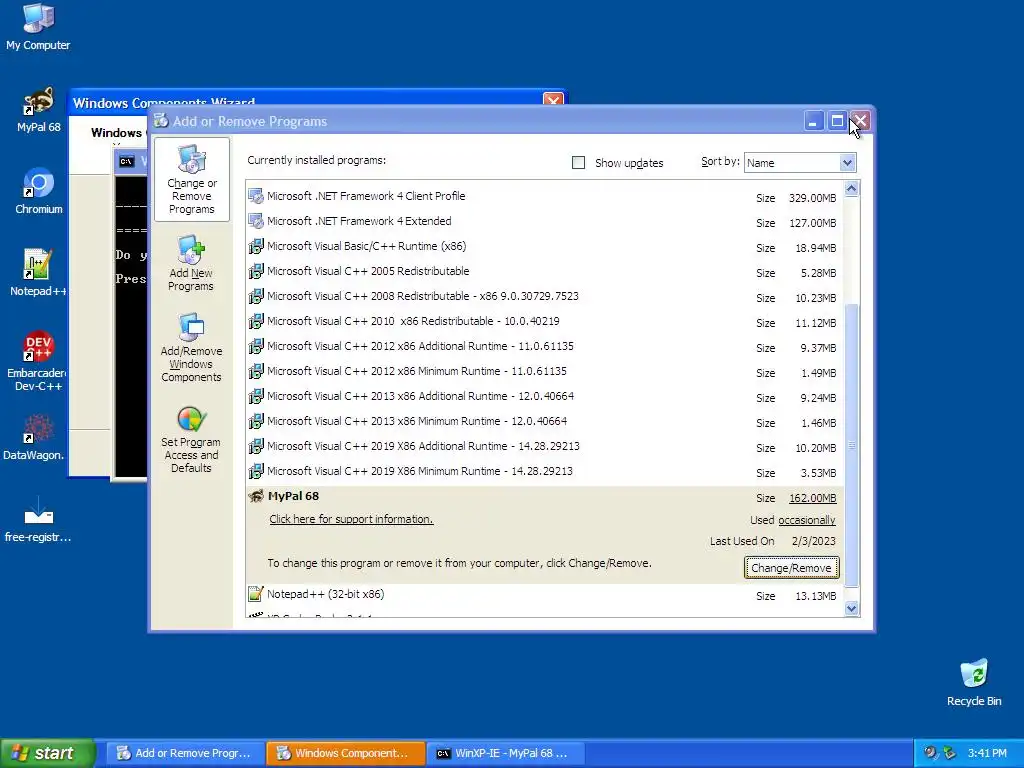Image resolution: width=1024 pixels, height=768 pixels.
Task: Select Visual C++ 2008 Redistributable 9.0.30729.7523 row
Action: click(545, 296)
